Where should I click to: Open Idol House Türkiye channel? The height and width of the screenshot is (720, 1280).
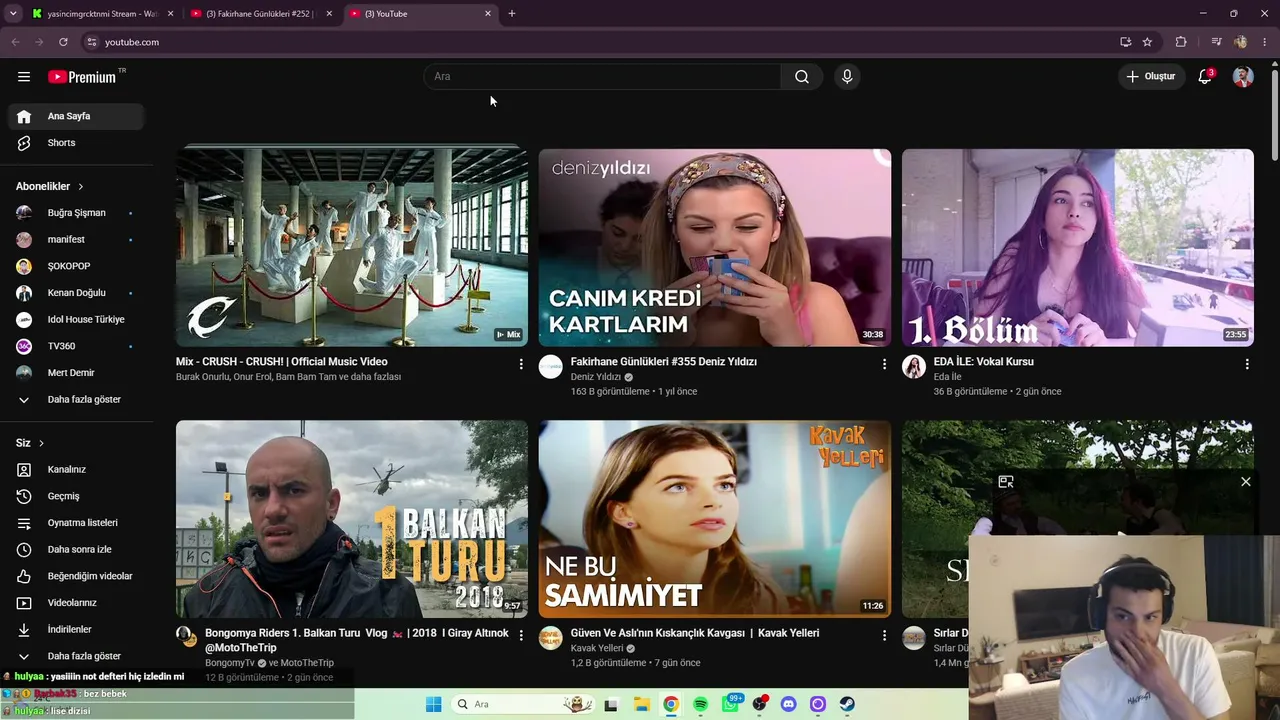pos(76,320)
